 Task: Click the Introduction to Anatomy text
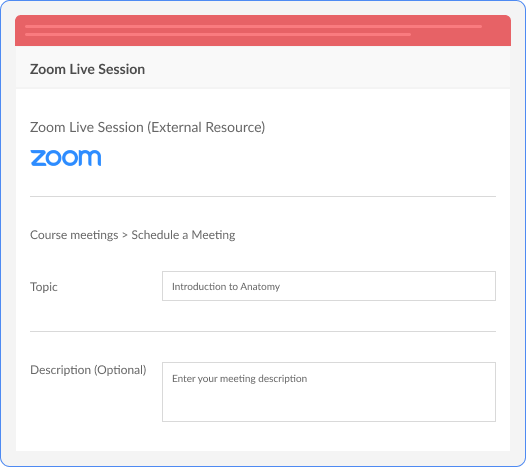[226, 287]
